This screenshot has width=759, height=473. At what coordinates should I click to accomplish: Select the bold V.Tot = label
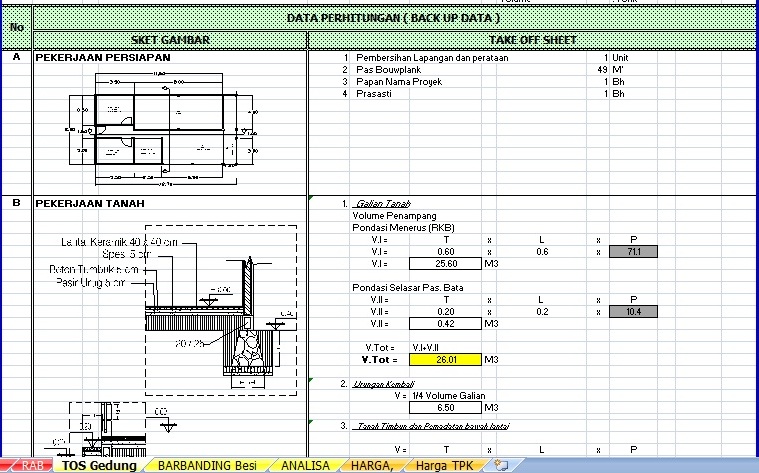coord(380,360)
